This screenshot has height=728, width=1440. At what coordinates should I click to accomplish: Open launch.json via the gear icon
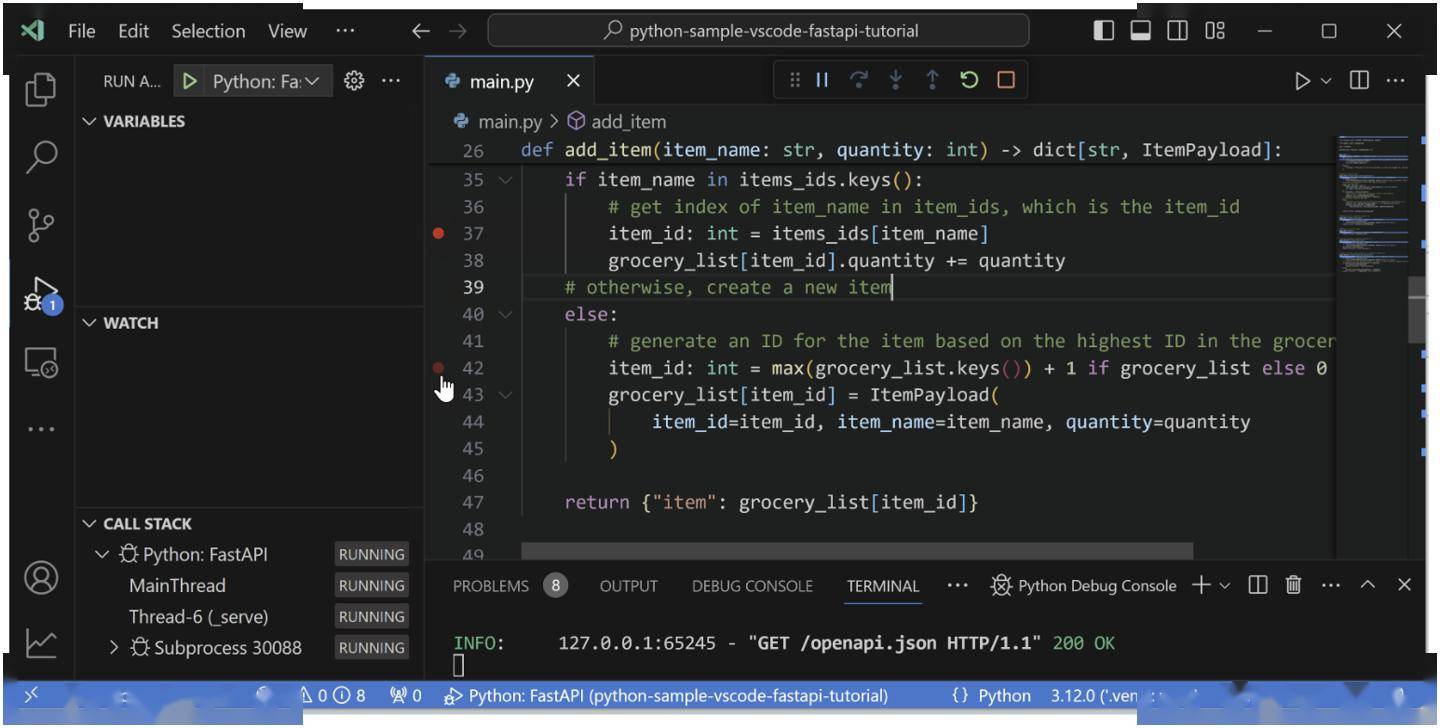[x=353, y=81]
